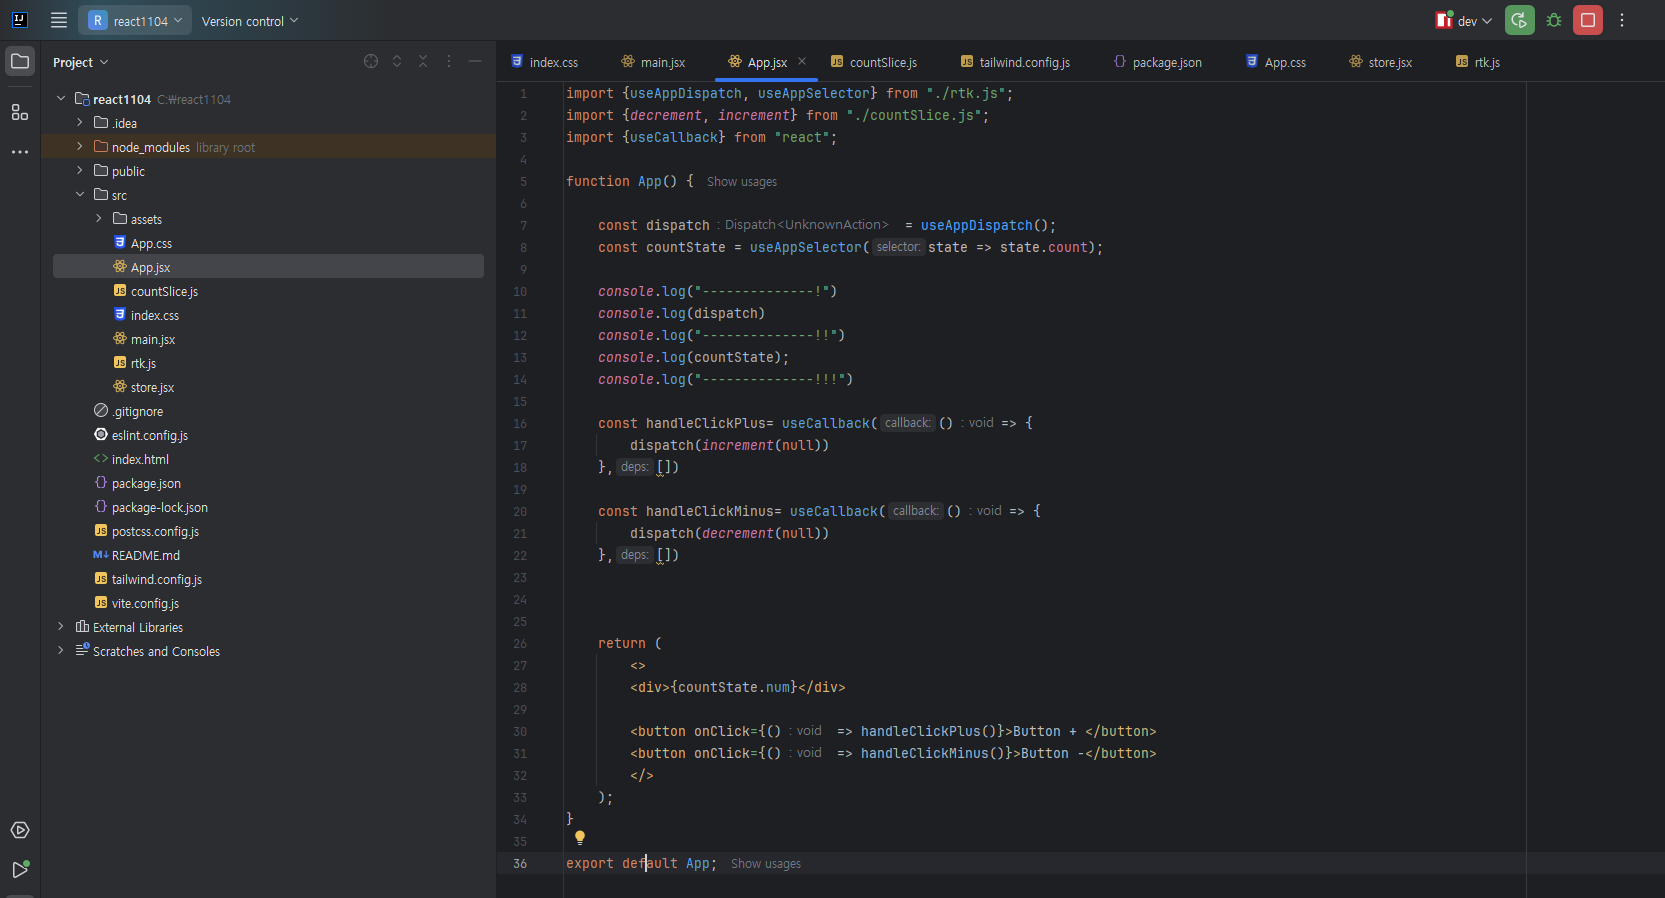Collapse all in Project panel
Screen dimensions: 1665x898
(423, 62)
